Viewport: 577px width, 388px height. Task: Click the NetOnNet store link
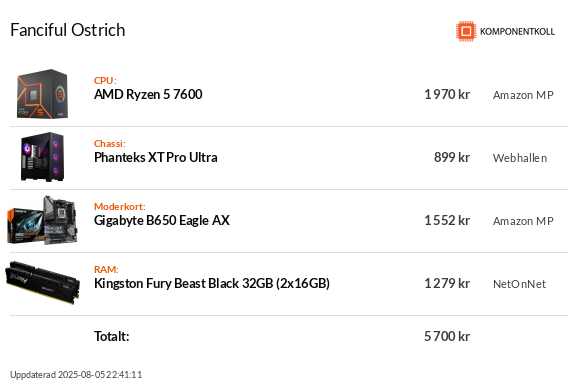(x=519, y=284)
